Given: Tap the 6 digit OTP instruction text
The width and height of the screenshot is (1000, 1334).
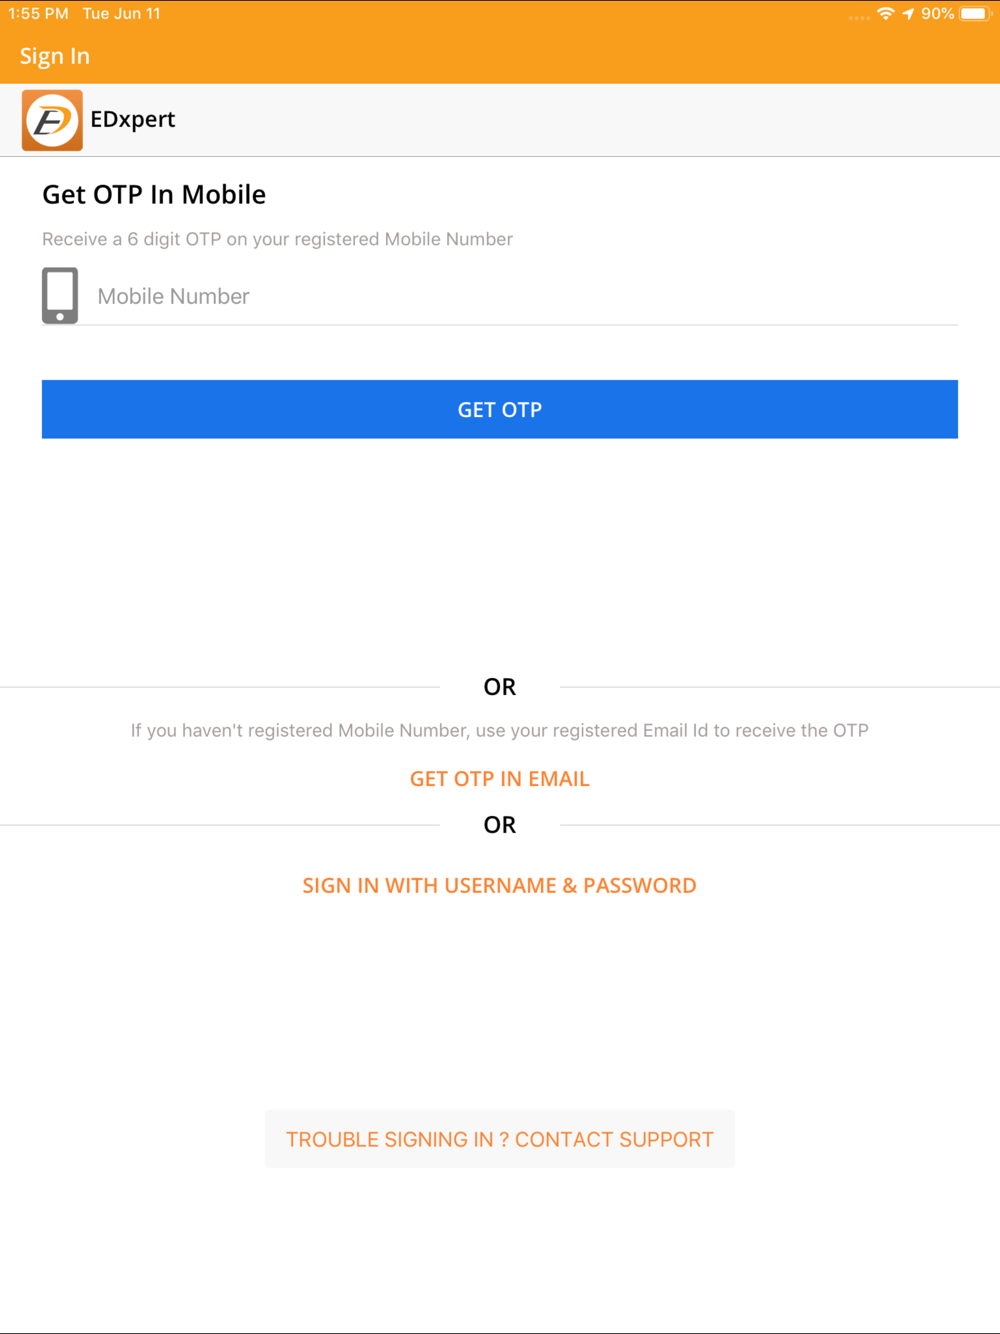Looking at the screenshot, I should pyautogui.click(x=277, y=239).
